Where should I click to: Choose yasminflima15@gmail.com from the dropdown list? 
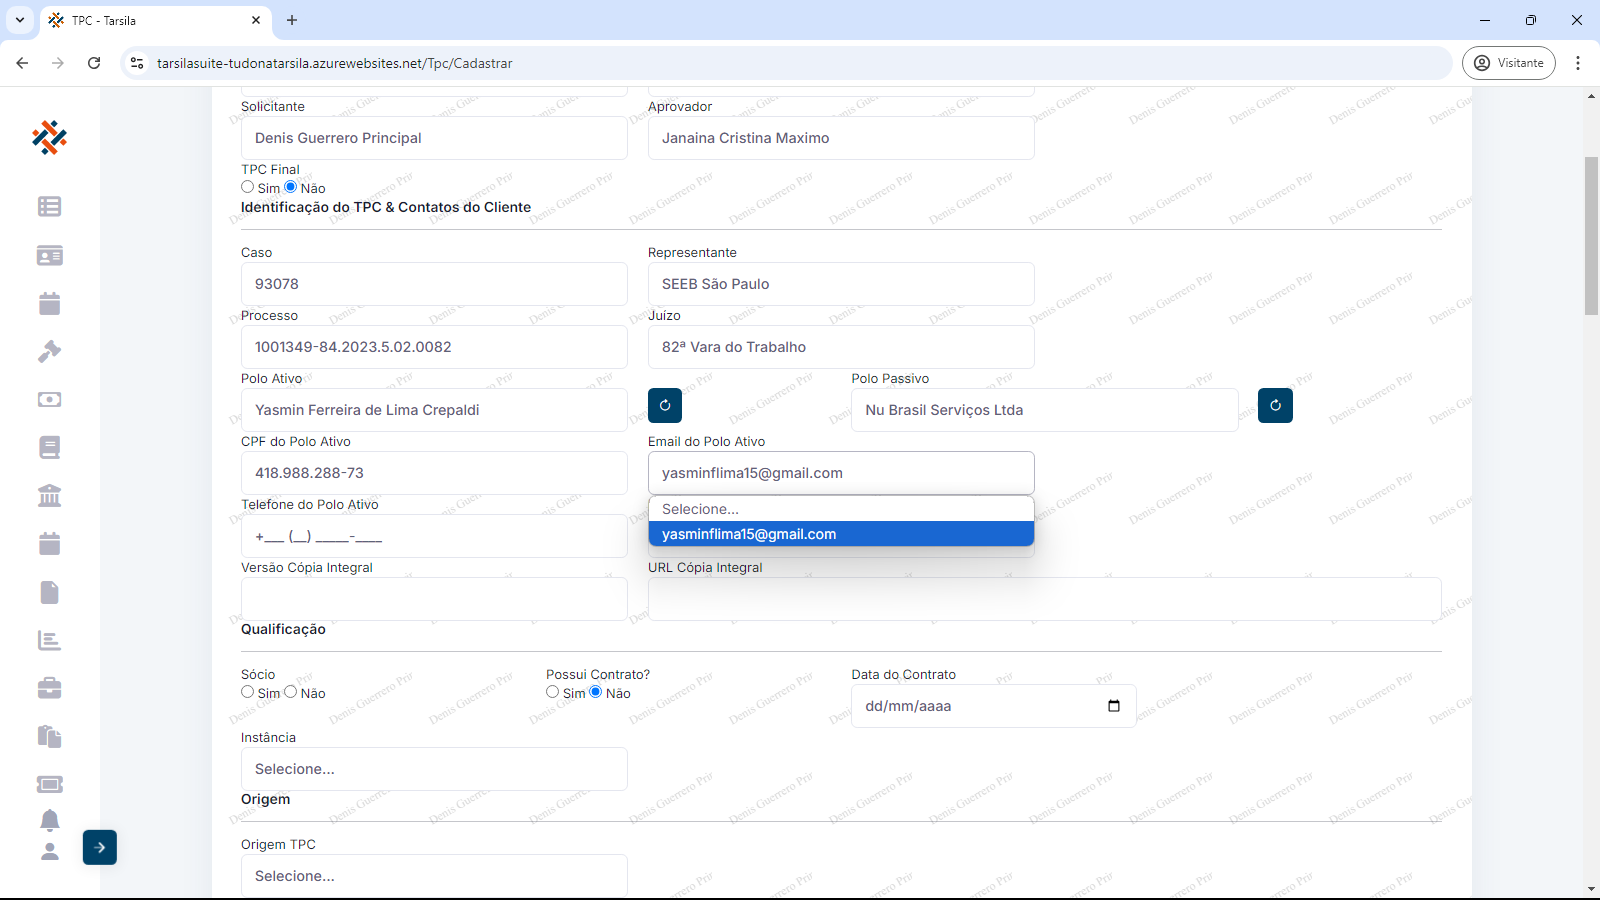click(x=841, y=534)
